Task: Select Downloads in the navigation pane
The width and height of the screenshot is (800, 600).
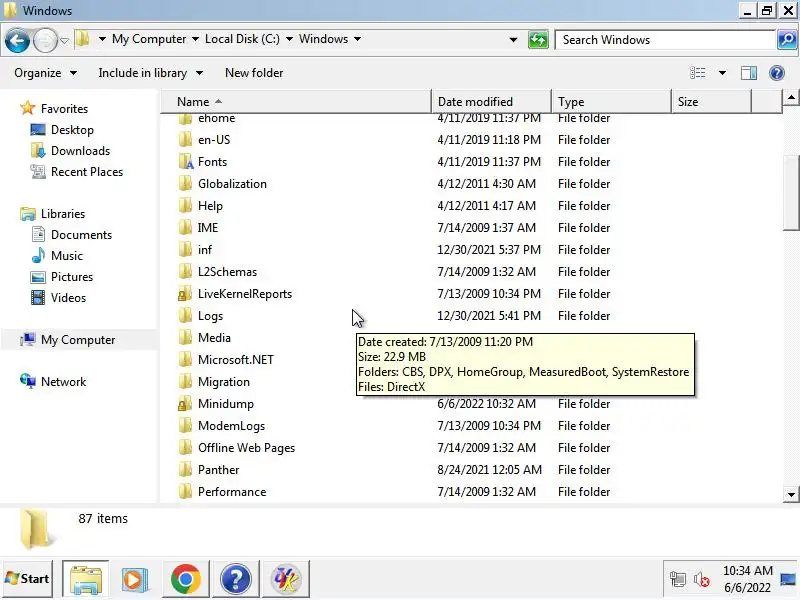Action: point(80,151)
